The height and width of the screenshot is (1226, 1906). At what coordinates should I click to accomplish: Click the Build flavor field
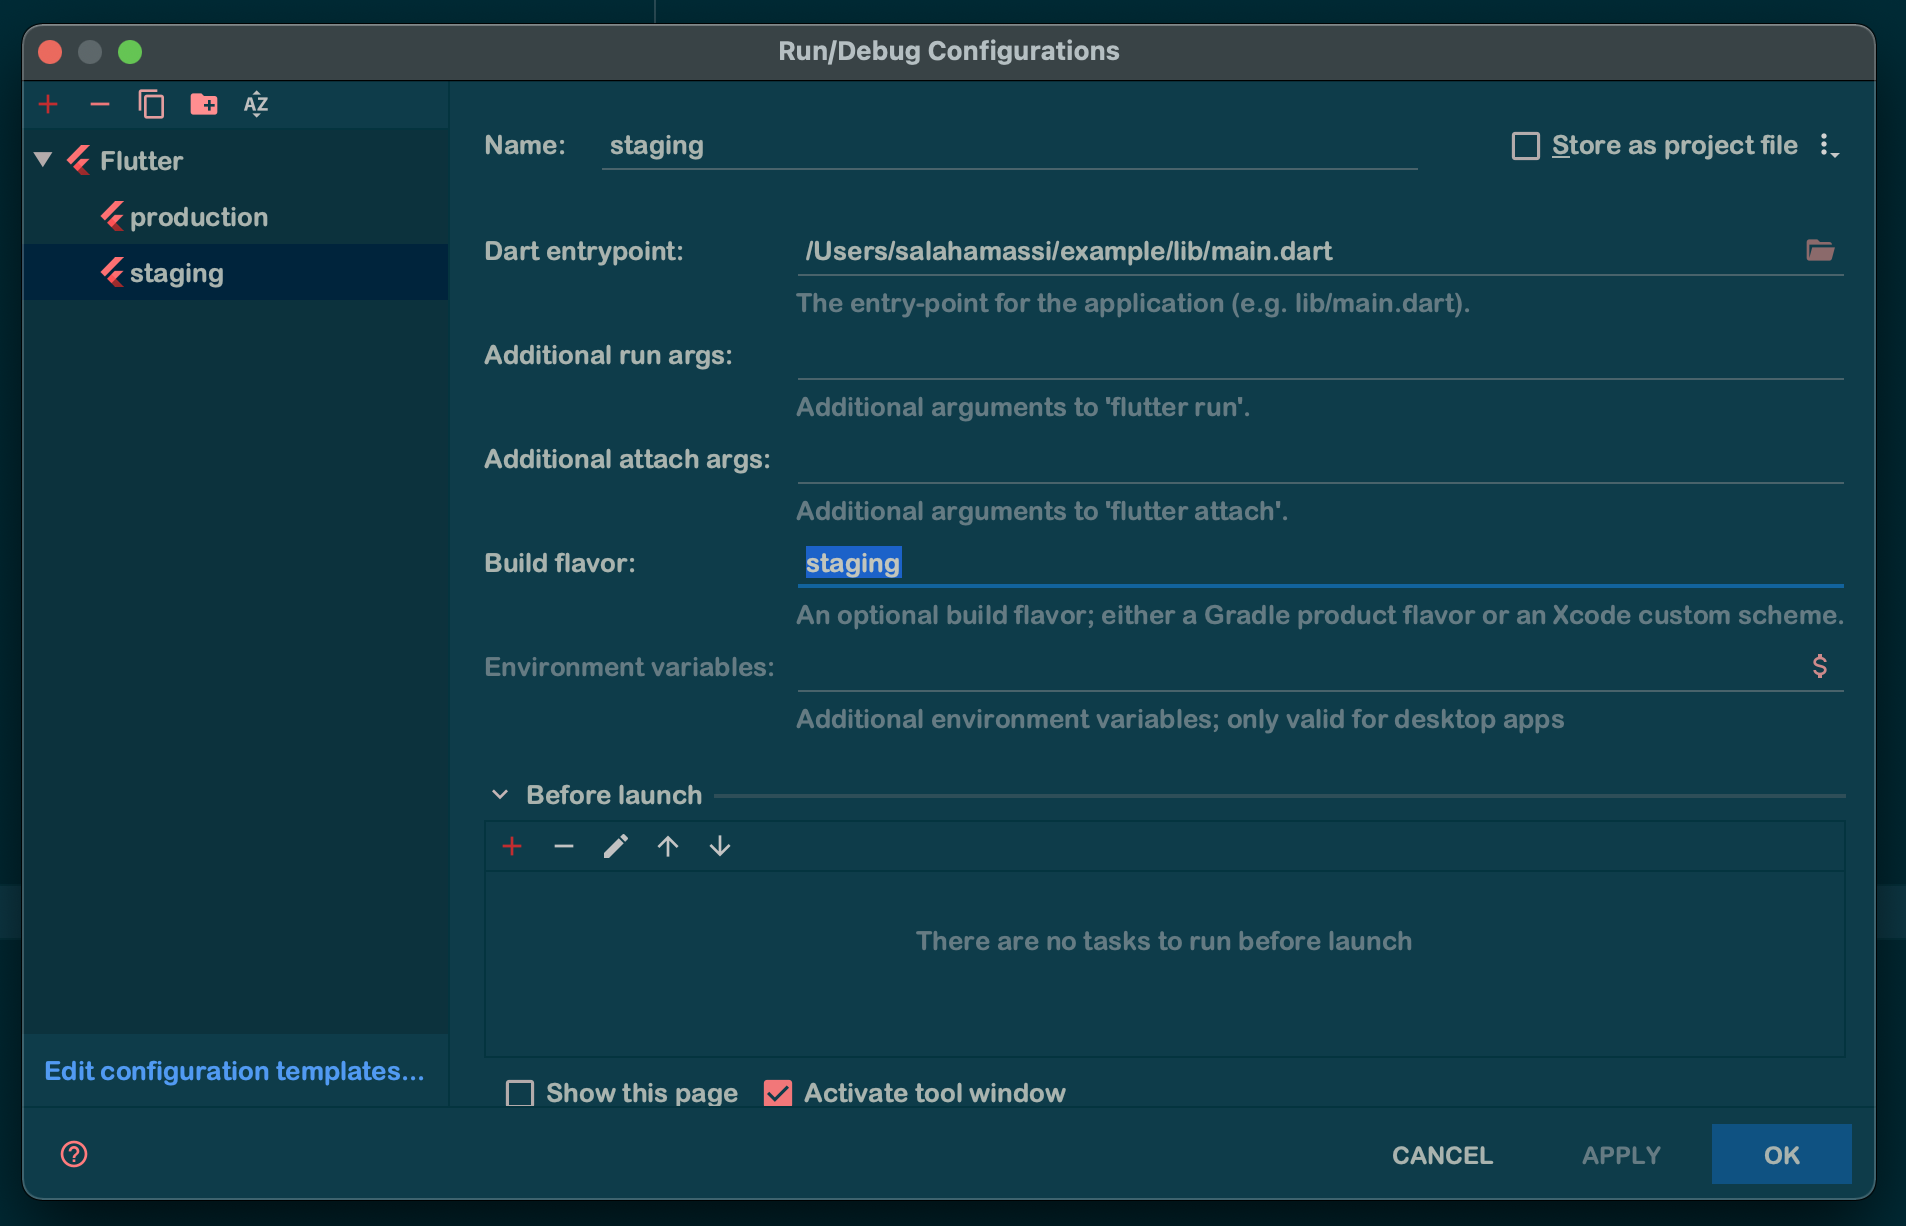click(x=1320, y=564)
